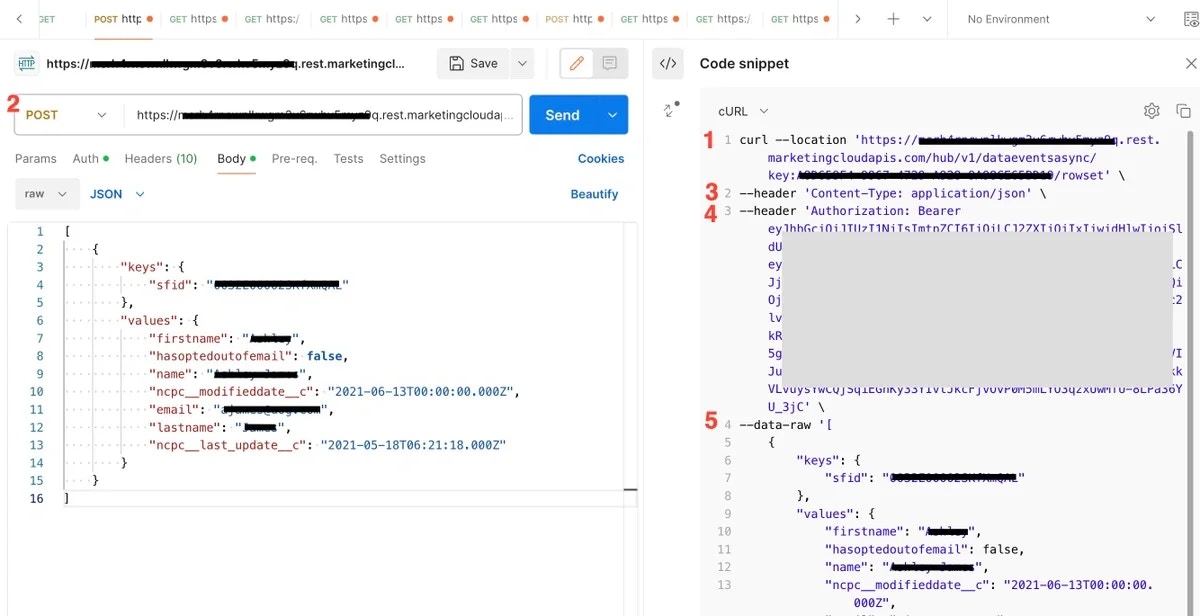Click the floppy disk Save icon
This screenshot has width=1200, height=616.
point(458,63)
